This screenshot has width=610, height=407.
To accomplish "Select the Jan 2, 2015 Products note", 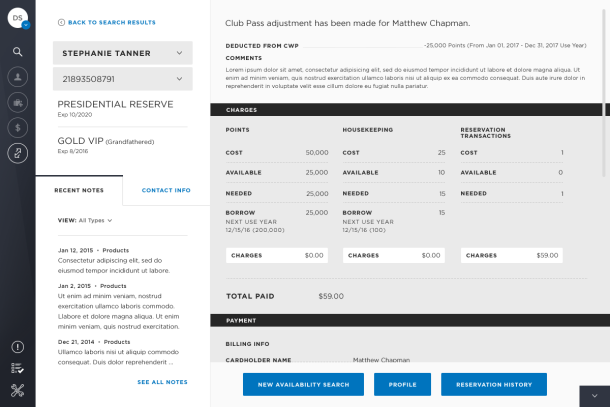I will (119, 307).
